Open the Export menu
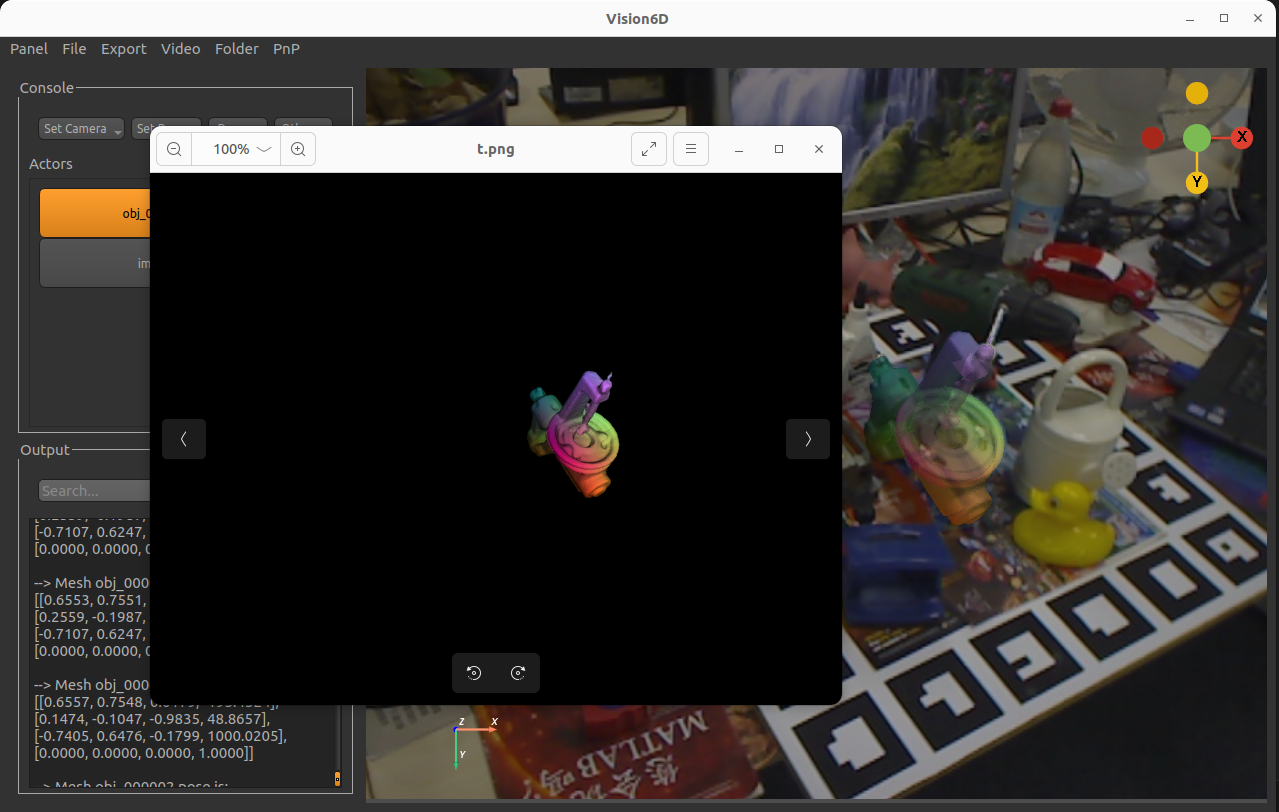The width and height of the screenshot is (1279, 812). pos(123,48)
